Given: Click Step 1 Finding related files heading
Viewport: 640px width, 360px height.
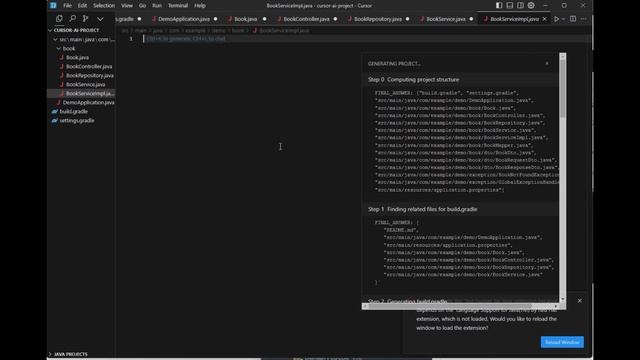Looking at the screenshot, I should (422, 209).
